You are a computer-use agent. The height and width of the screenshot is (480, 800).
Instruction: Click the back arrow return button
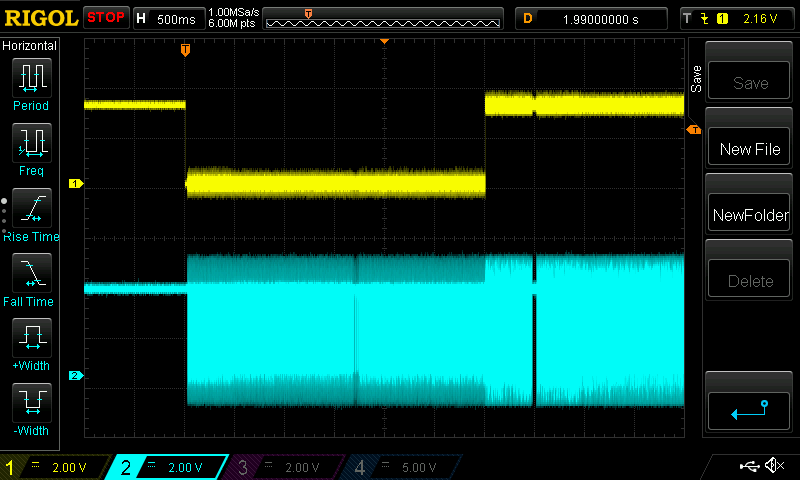pos(749,411)
